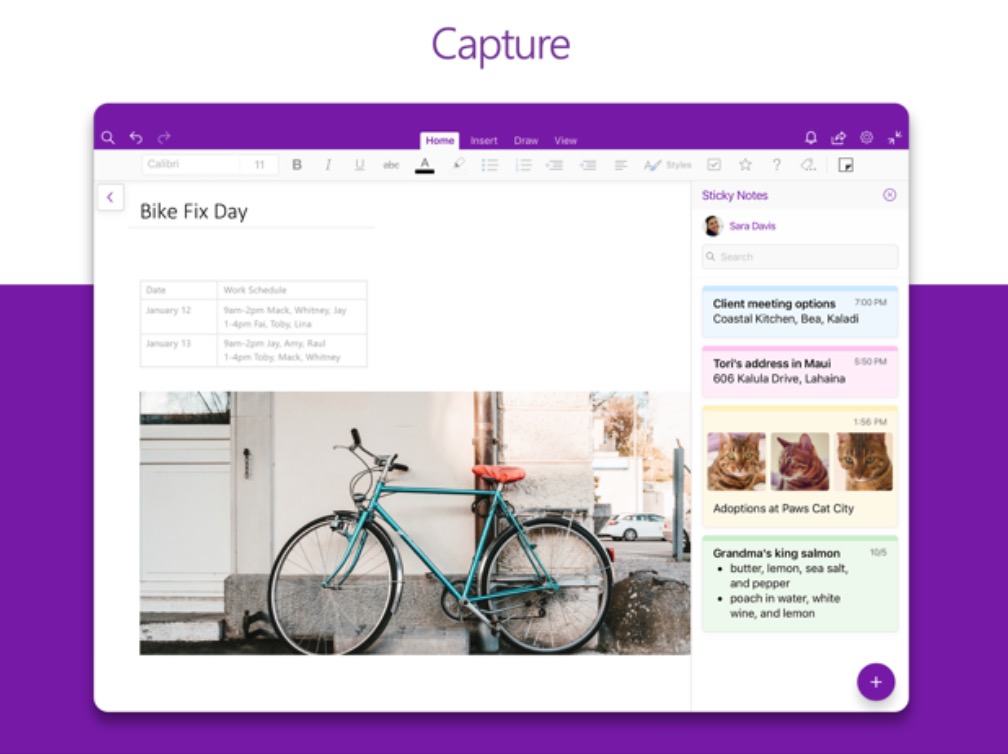Click the Date header cell
Viewport: 1008px width, 754px height.
(x=179, y=290)
